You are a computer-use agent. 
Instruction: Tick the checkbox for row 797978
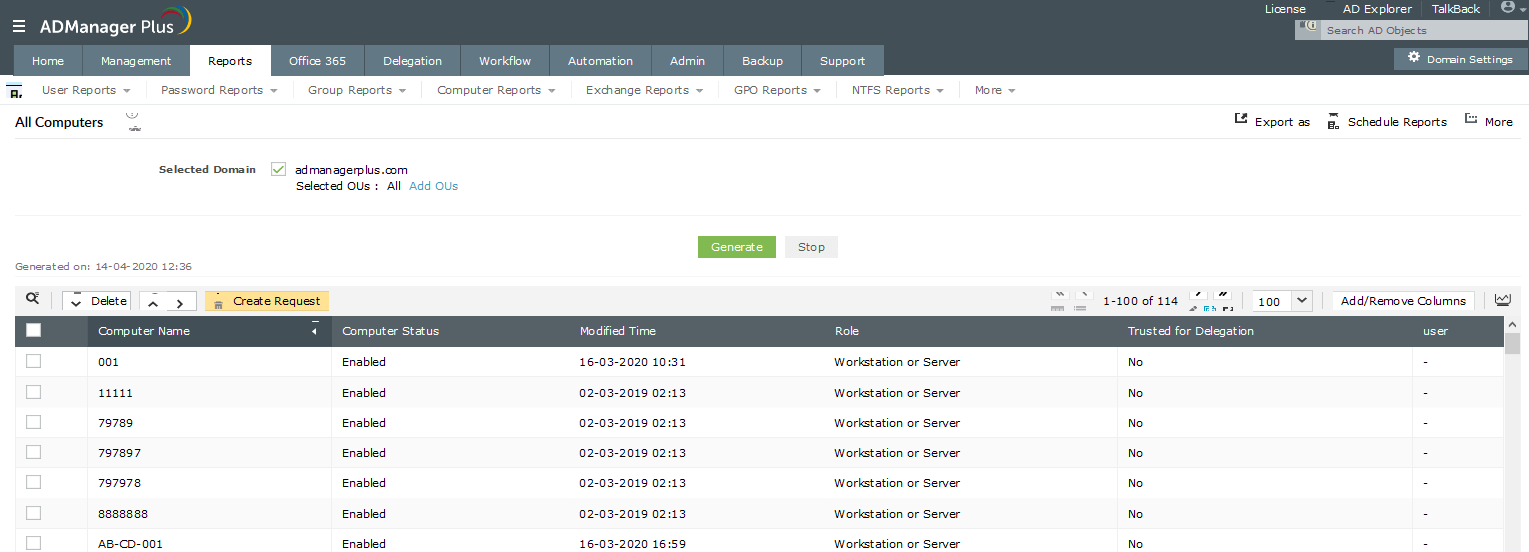click(x=34, y=482)
